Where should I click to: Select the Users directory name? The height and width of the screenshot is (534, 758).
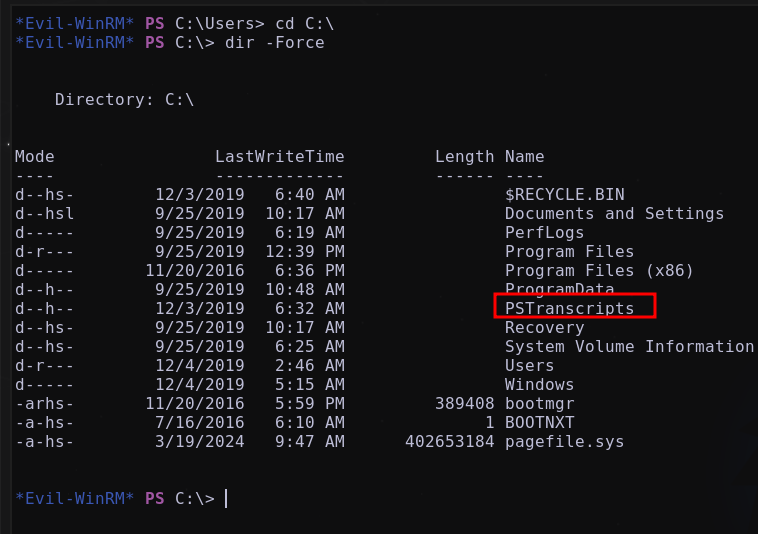point(529,365)
